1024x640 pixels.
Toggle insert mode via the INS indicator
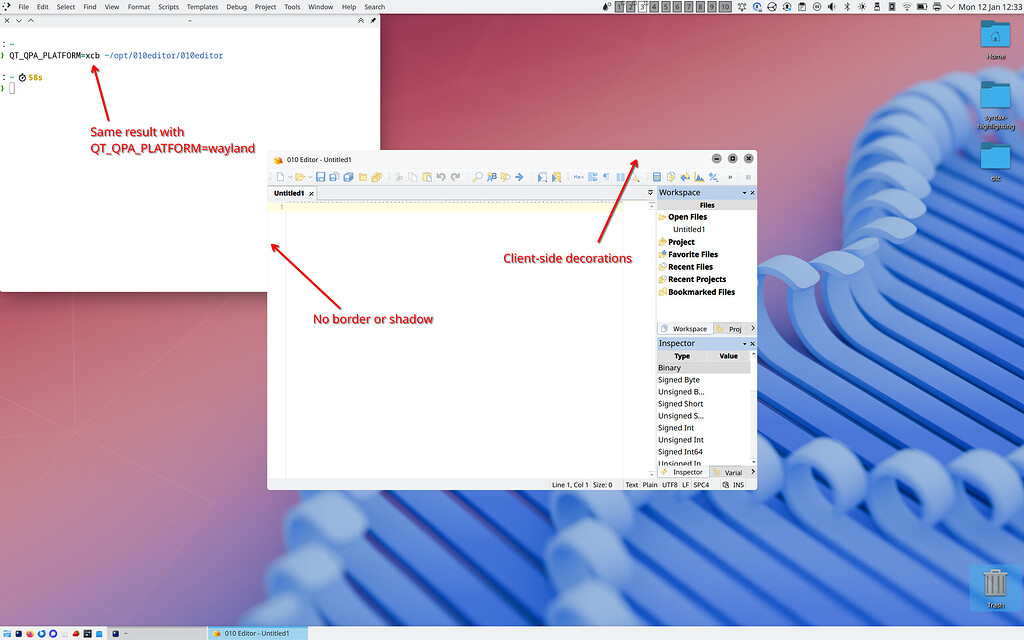(738, 484)
